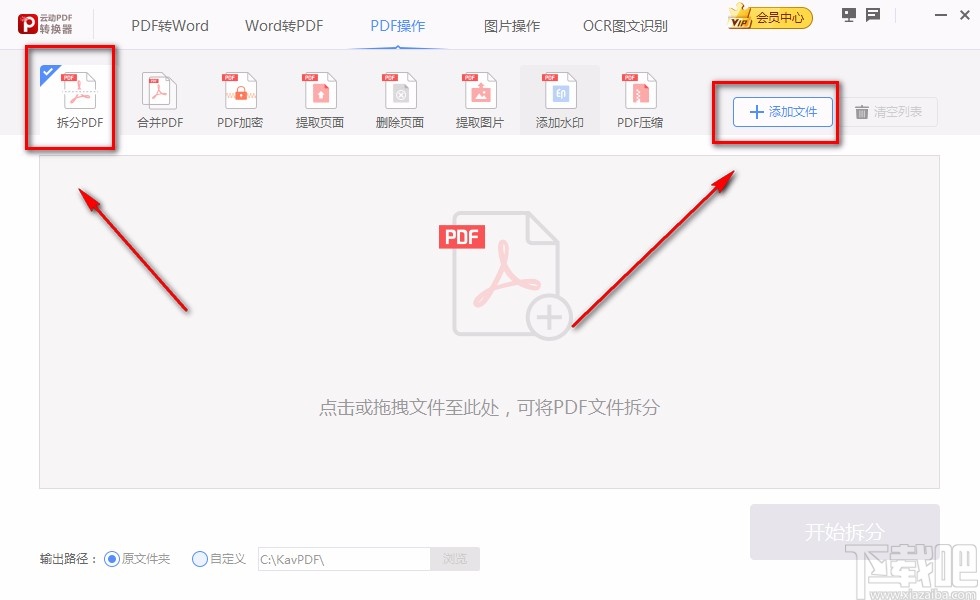Viewport: 980px width, 600px height.
Task: Select the PDF压缩 (Compress PDF) tool
Action: click(x=639, y=97)
